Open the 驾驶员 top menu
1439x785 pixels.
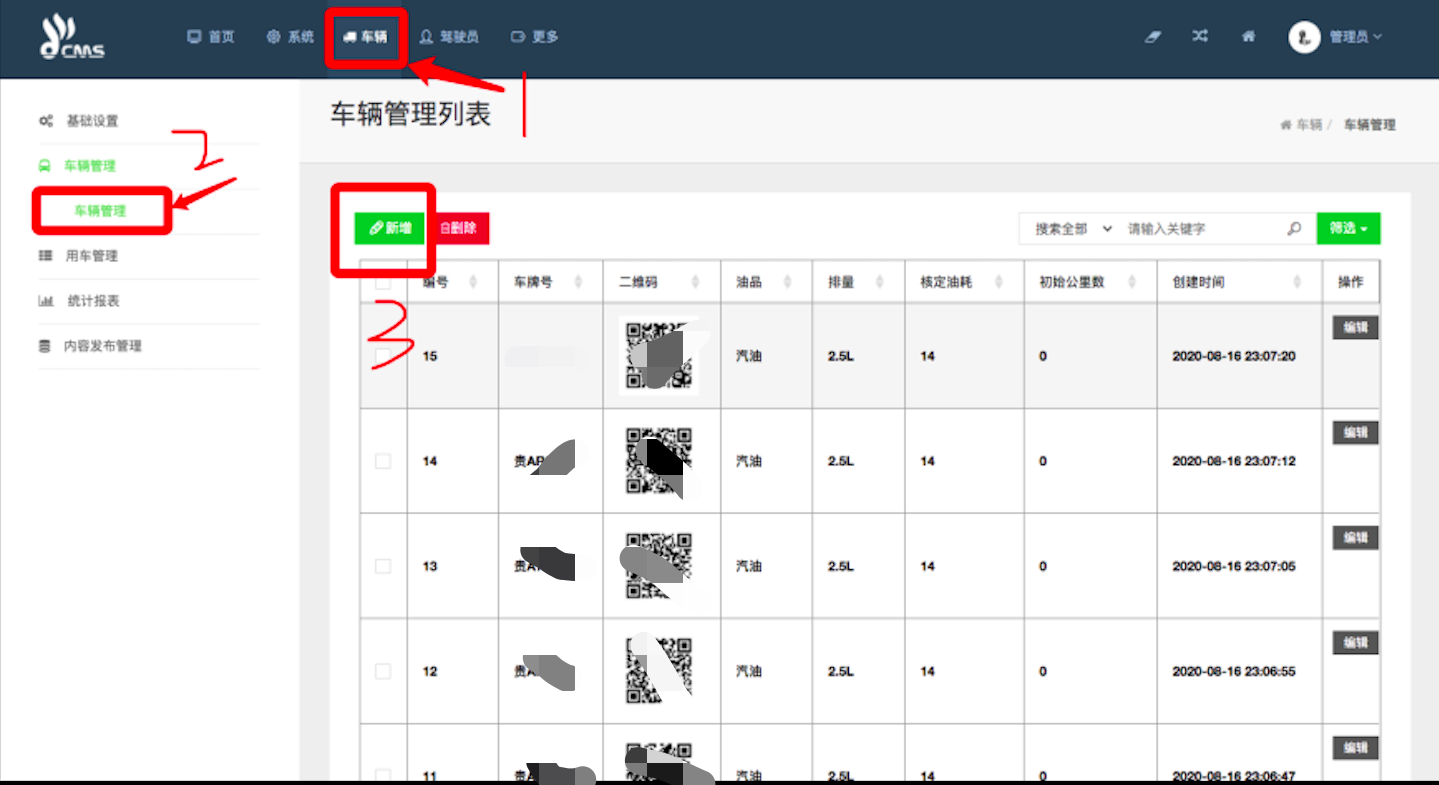(x=449, y=37)
